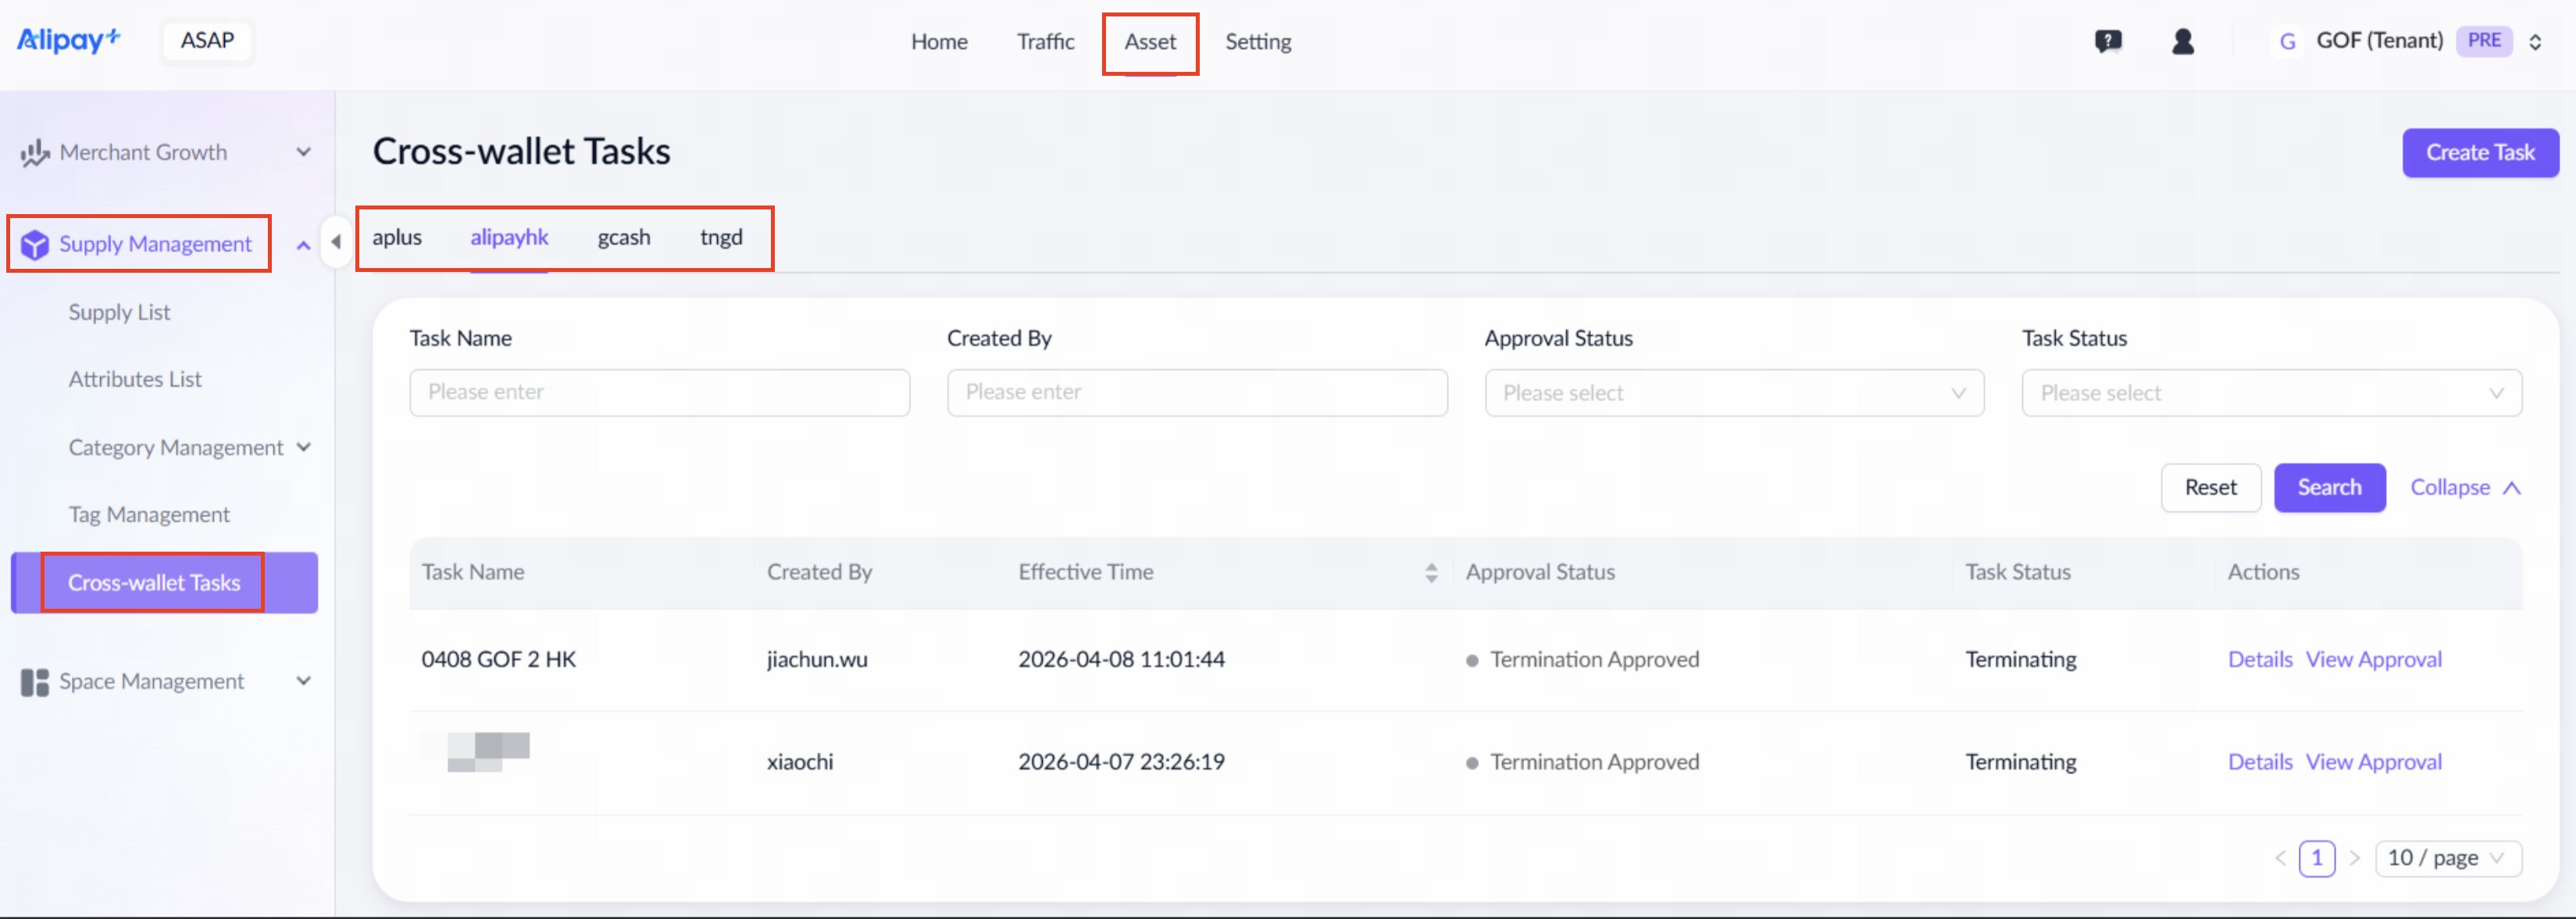Focus the Task Name input field
The width and height of the screenshot is (2576, 919).
[x=659, y=392]
